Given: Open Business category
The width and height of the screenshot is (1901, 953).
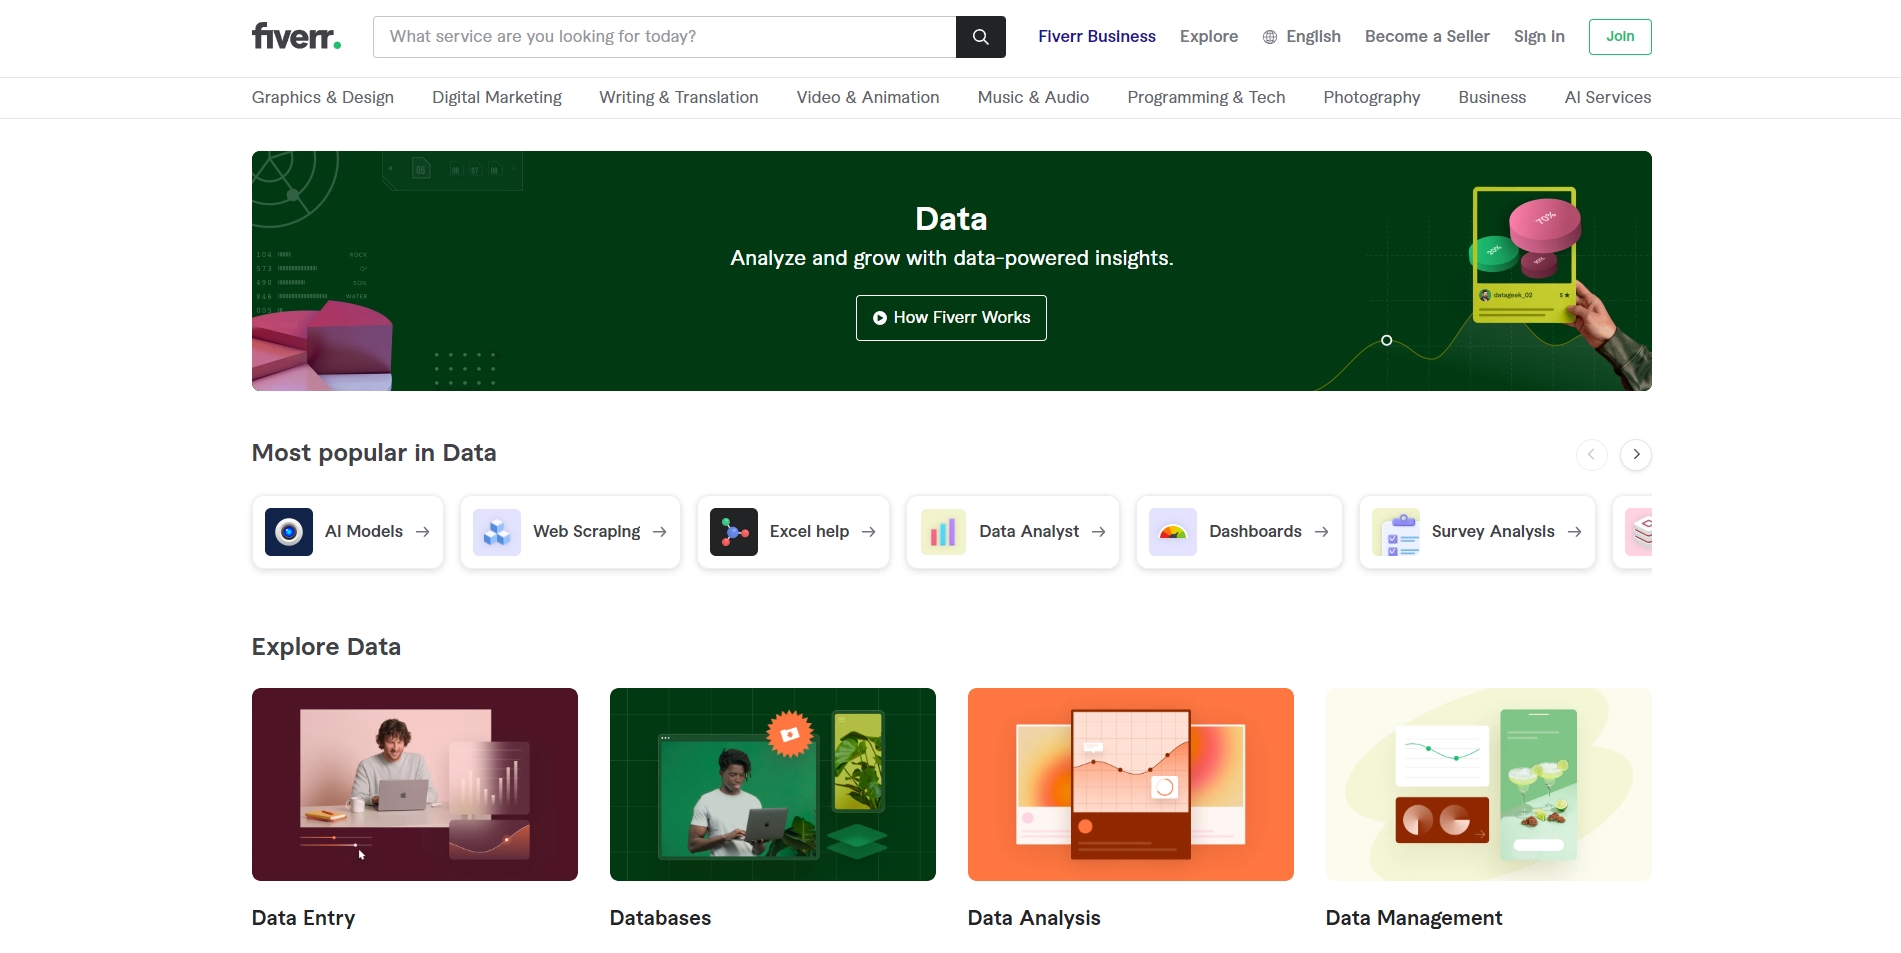Looking at the screenshot, I should (x=1492, y=97).
